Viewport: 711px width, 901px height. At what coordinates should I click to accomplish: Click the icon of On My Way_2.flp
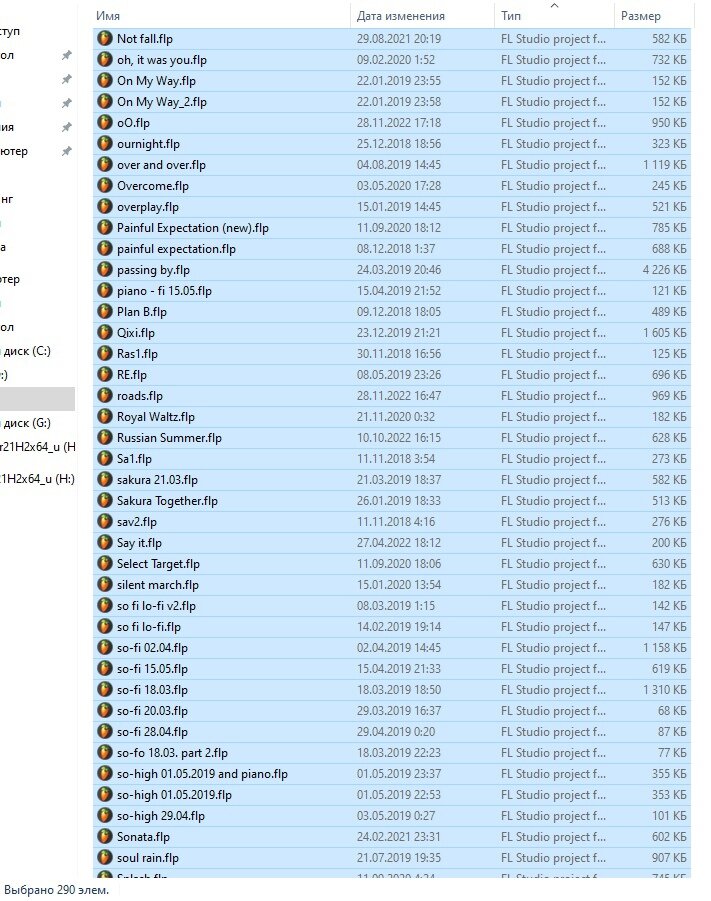105,102
